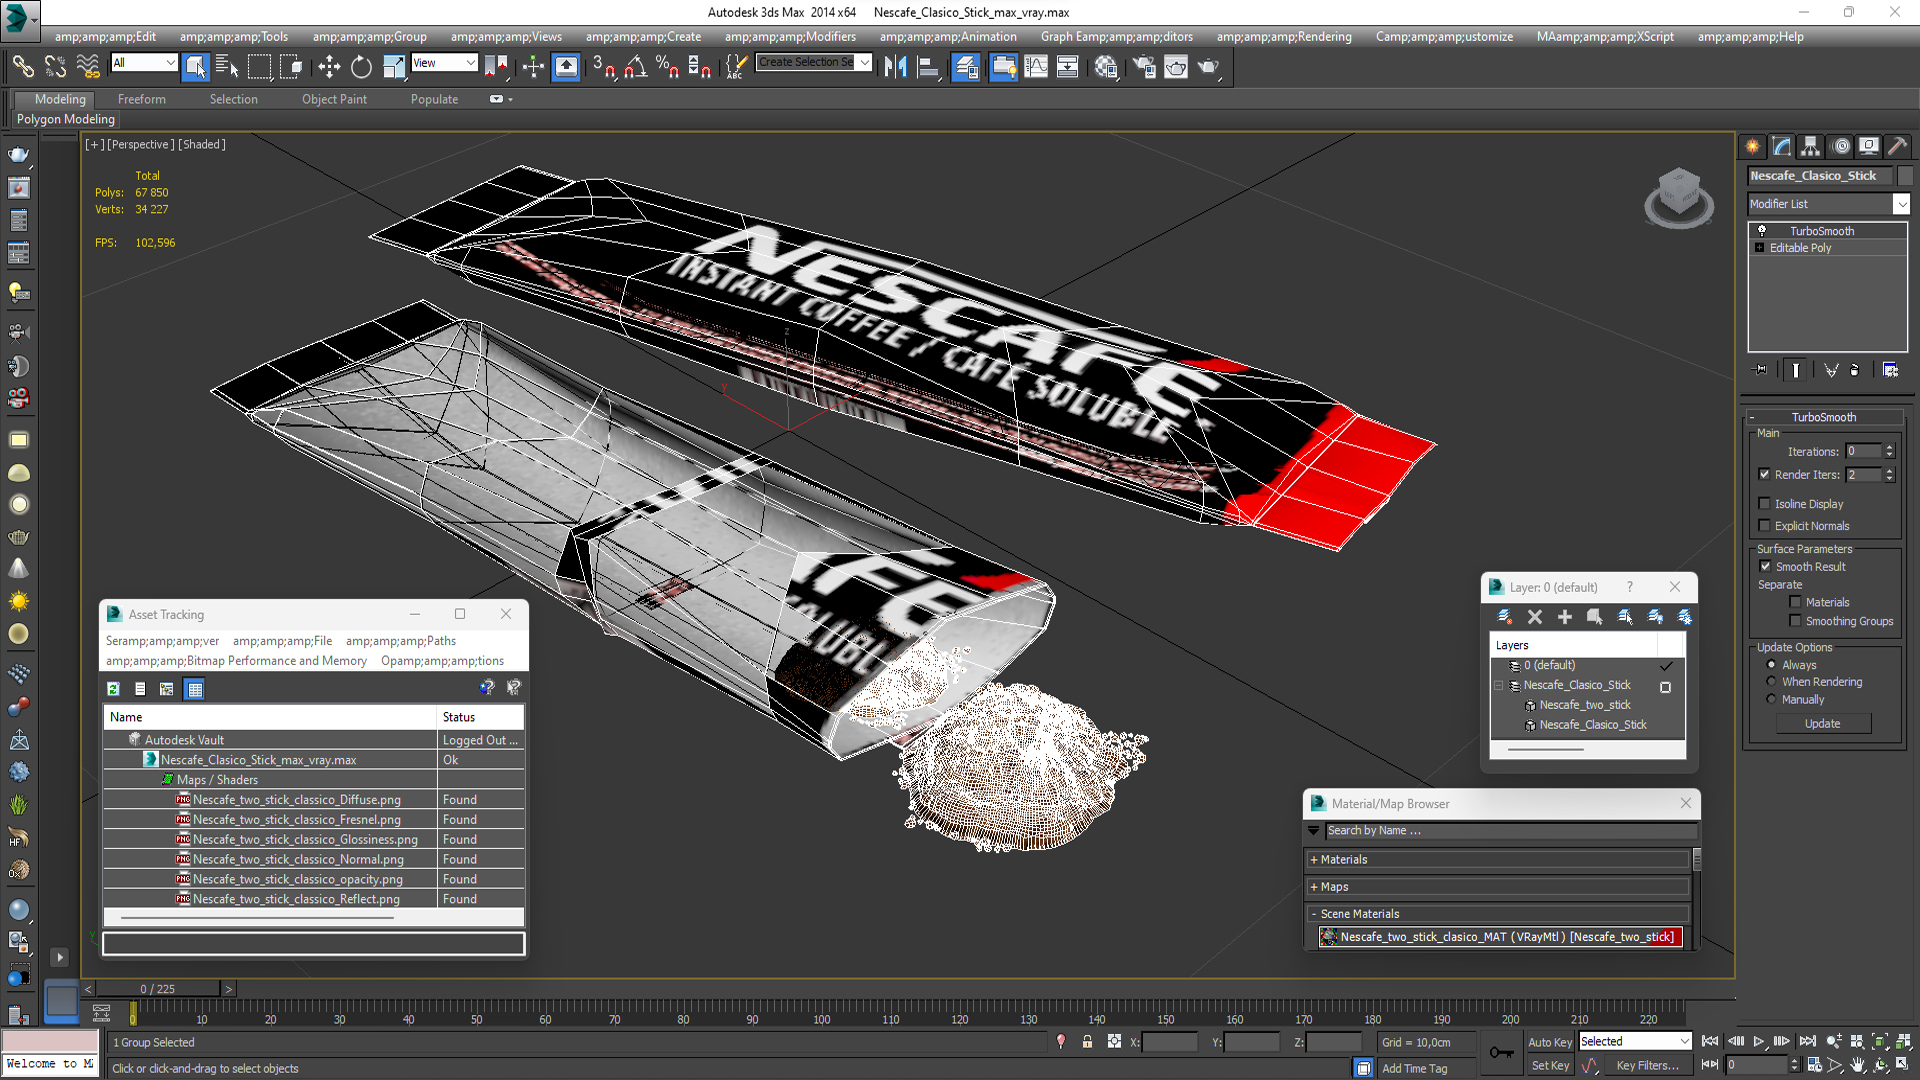Click the Mirror tool icon
Image resolution: width=1920 pixels, height=1080 pixels.
click(895, 67)
